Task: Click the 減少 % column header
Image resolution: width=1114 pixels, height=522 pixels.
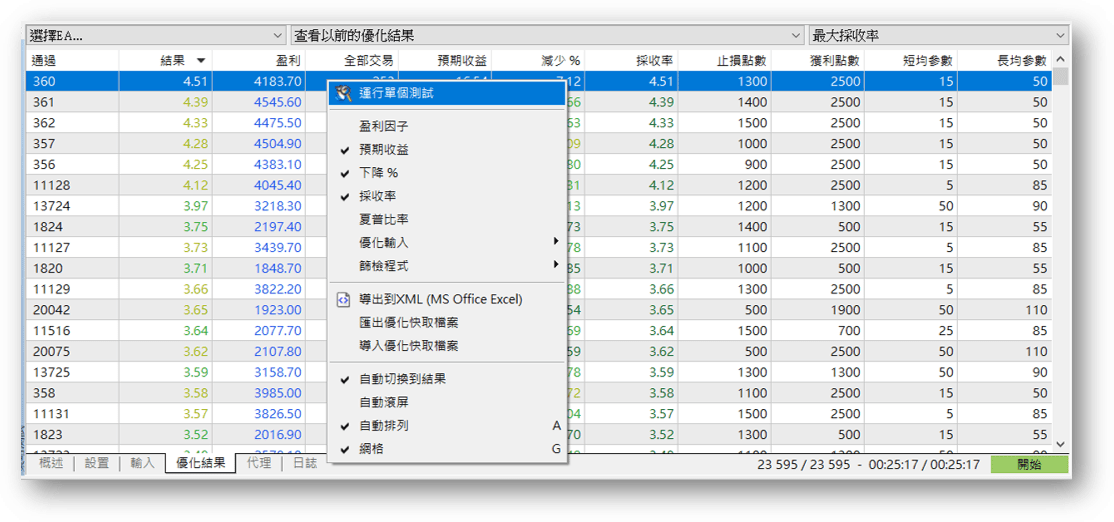Action: coord(538,60)
